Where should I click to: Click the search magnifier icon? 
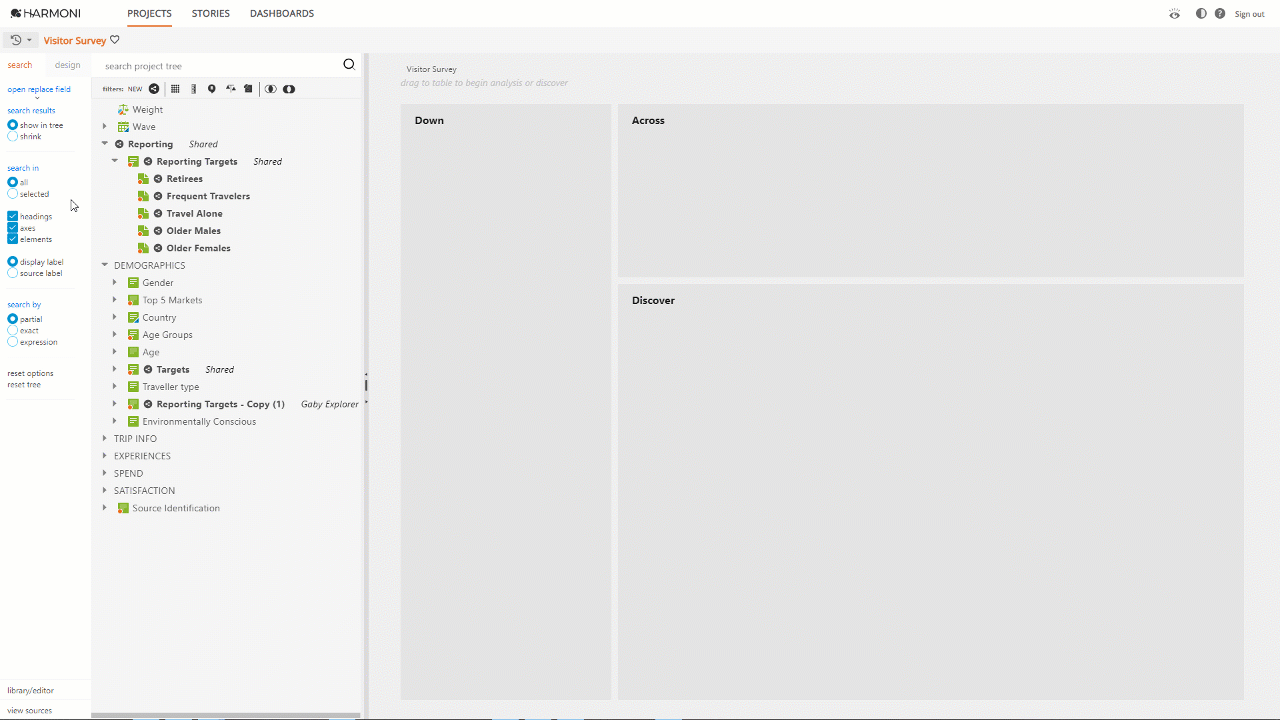tap(349, 64)
